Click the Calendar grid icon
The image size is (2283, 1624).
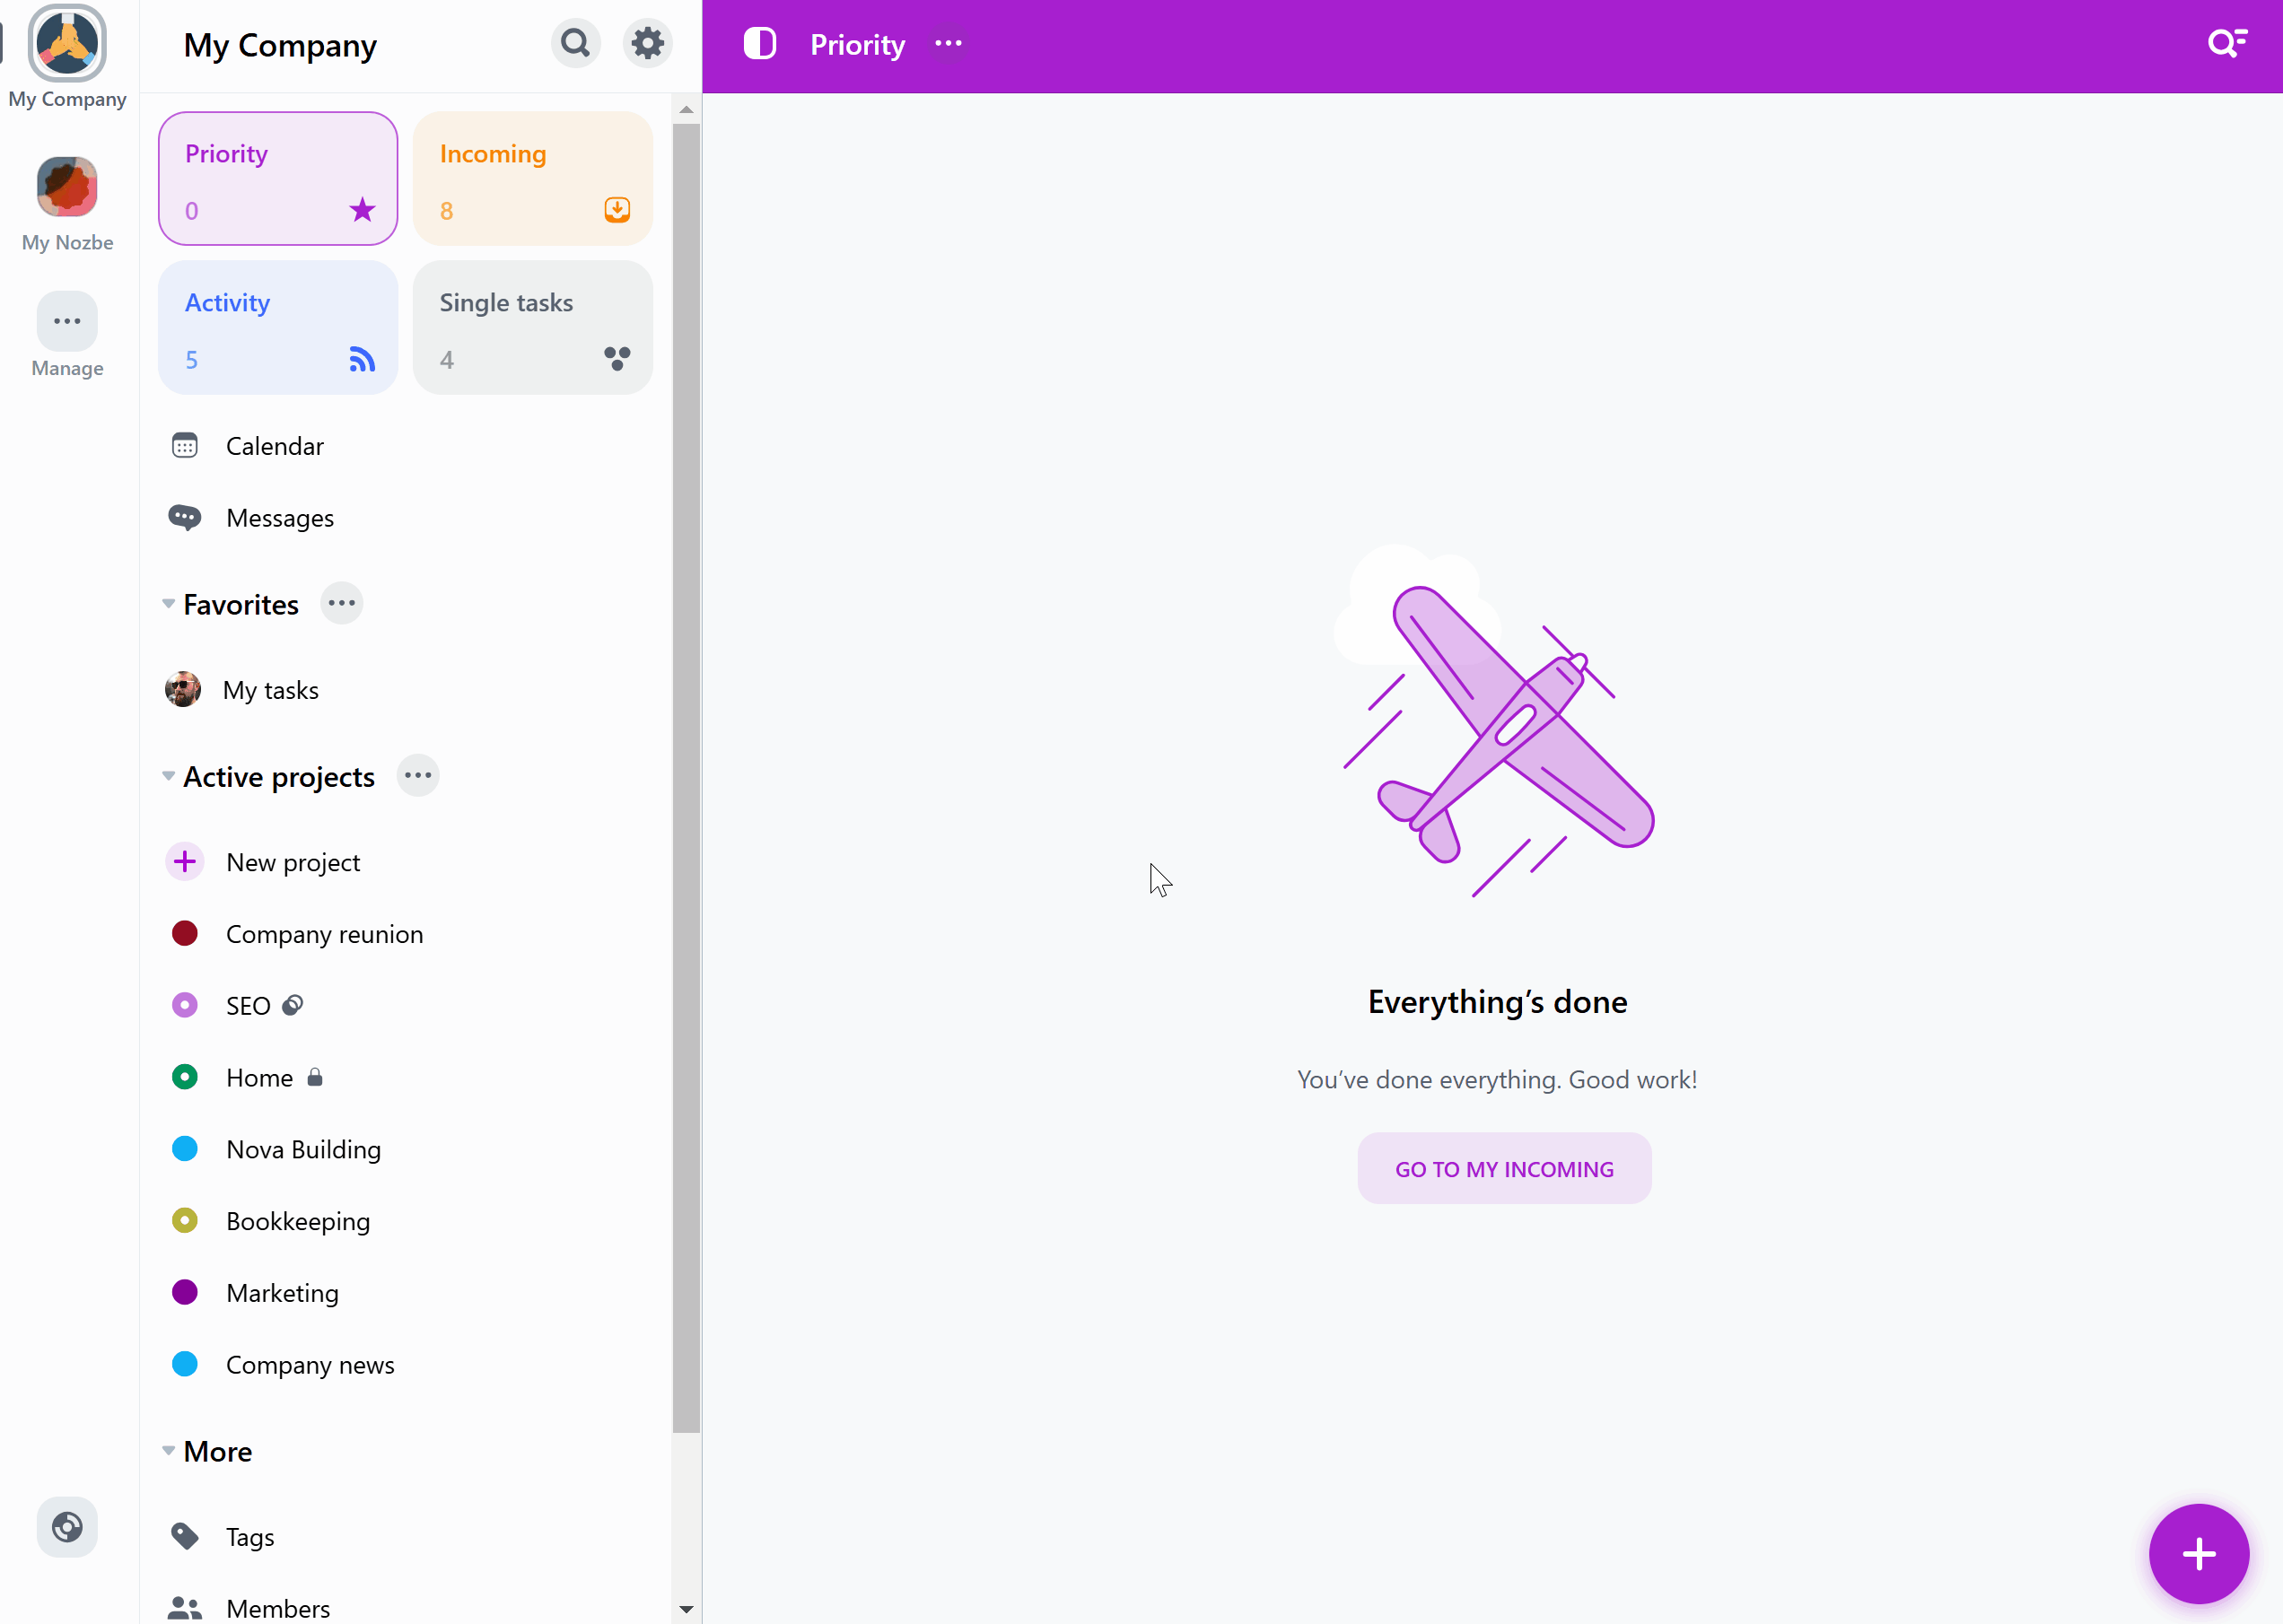coord(187,445)
